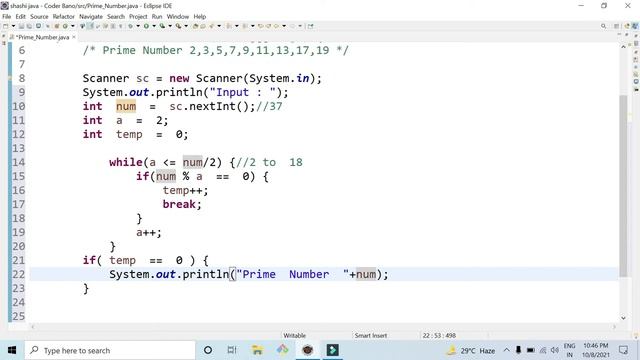Screen dimensions: 640x360
Task: Click the Debug bug icon in toolbar
Action: pos(131,26)
